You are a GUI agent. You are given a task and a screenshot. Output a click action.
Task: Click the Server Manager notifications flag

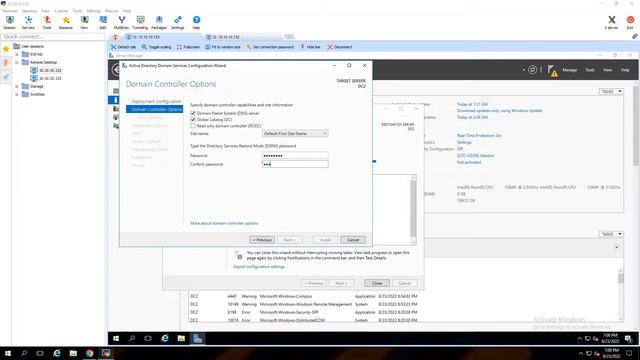tap(552, 70)
